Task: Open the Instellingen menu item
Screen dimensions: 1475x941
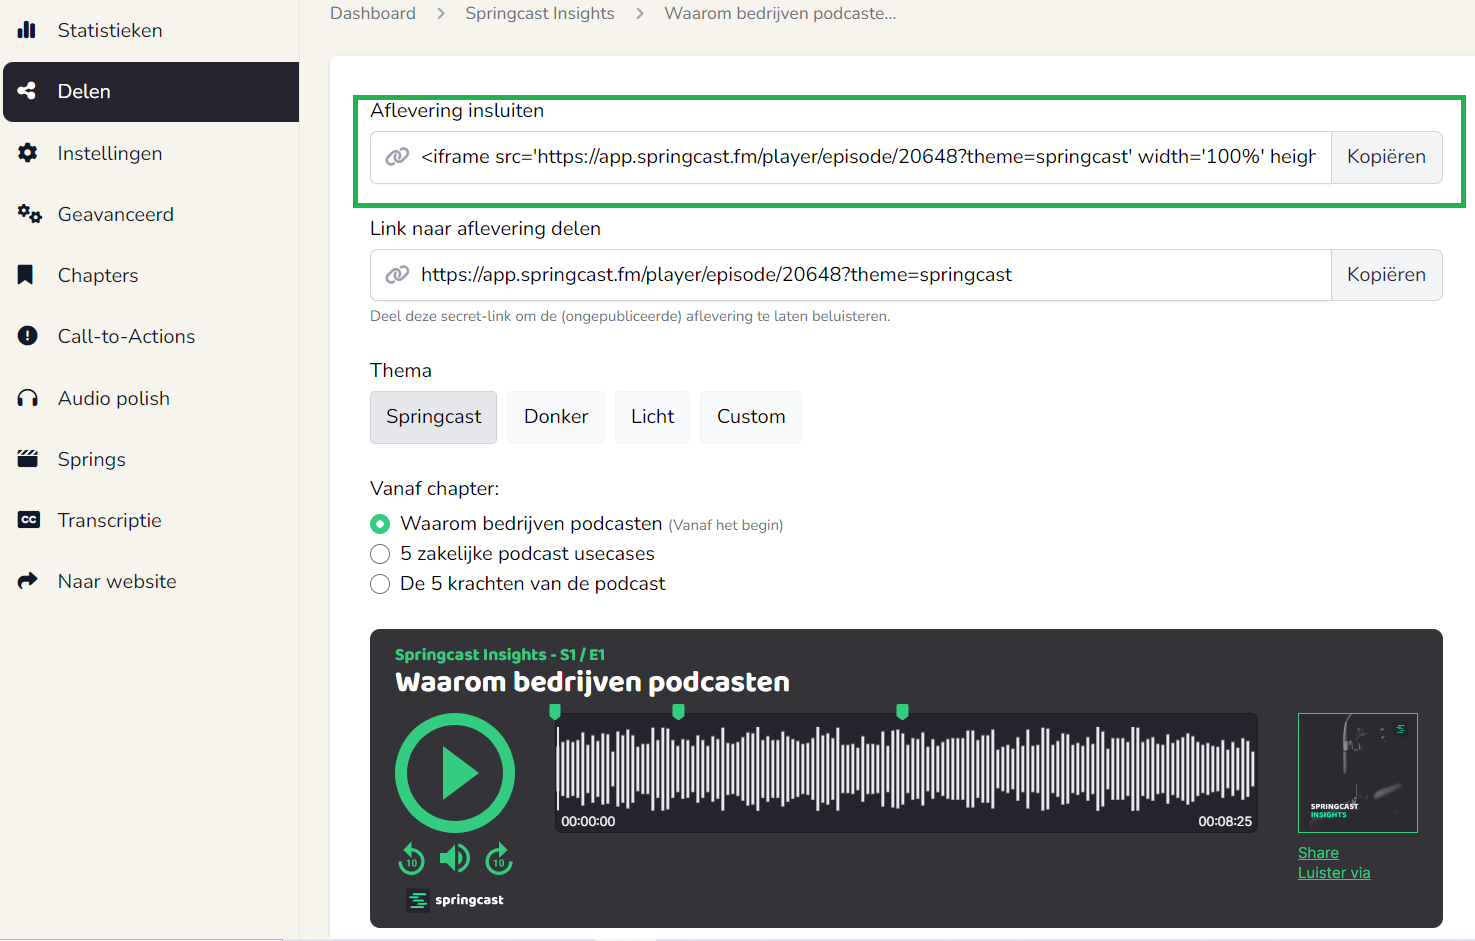Action: click(110, 153)
